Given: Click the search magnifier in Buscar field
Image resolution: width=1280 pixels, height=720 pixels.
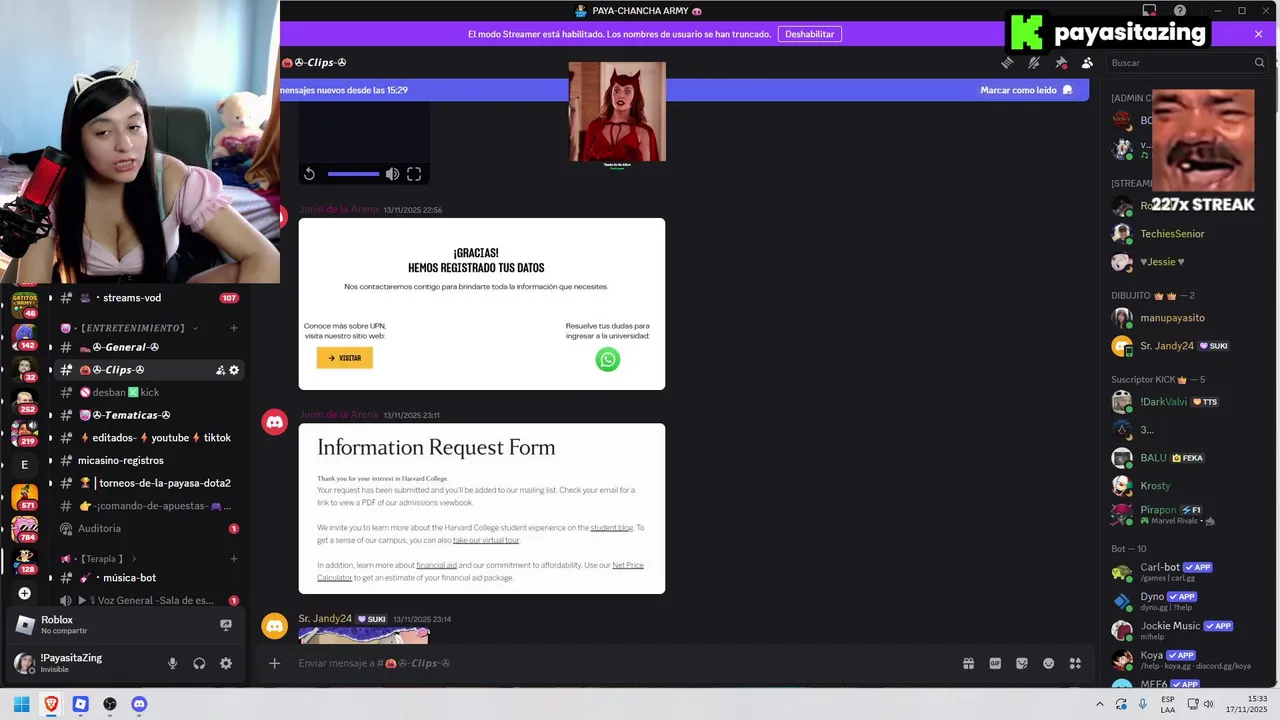Looking at the screenshot, I should click(1259, 62).
